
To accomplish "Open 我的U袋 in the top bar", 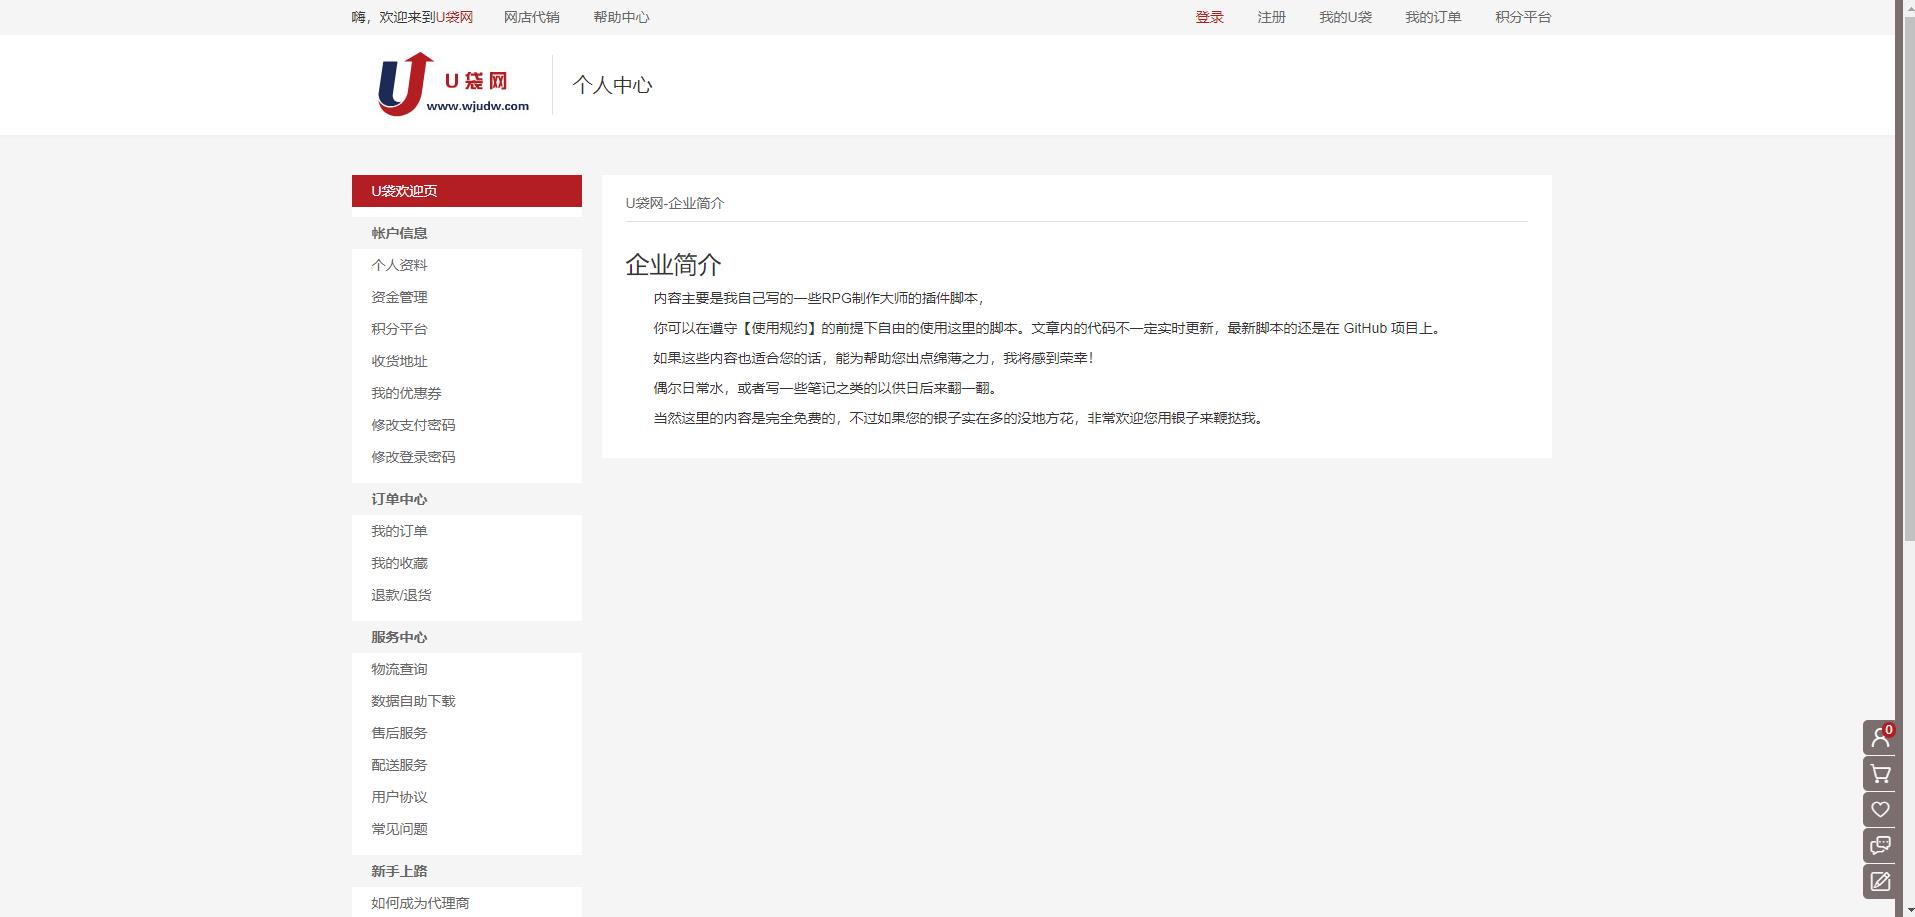I will (x=1345, y=17).
